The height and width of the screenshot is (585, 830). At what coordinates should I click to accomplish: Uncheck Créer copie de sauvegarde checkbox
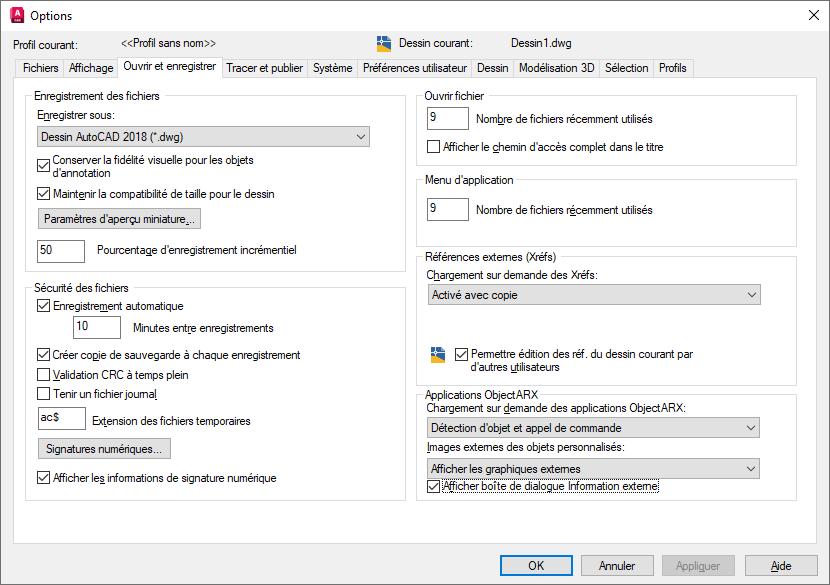(43, 355)
